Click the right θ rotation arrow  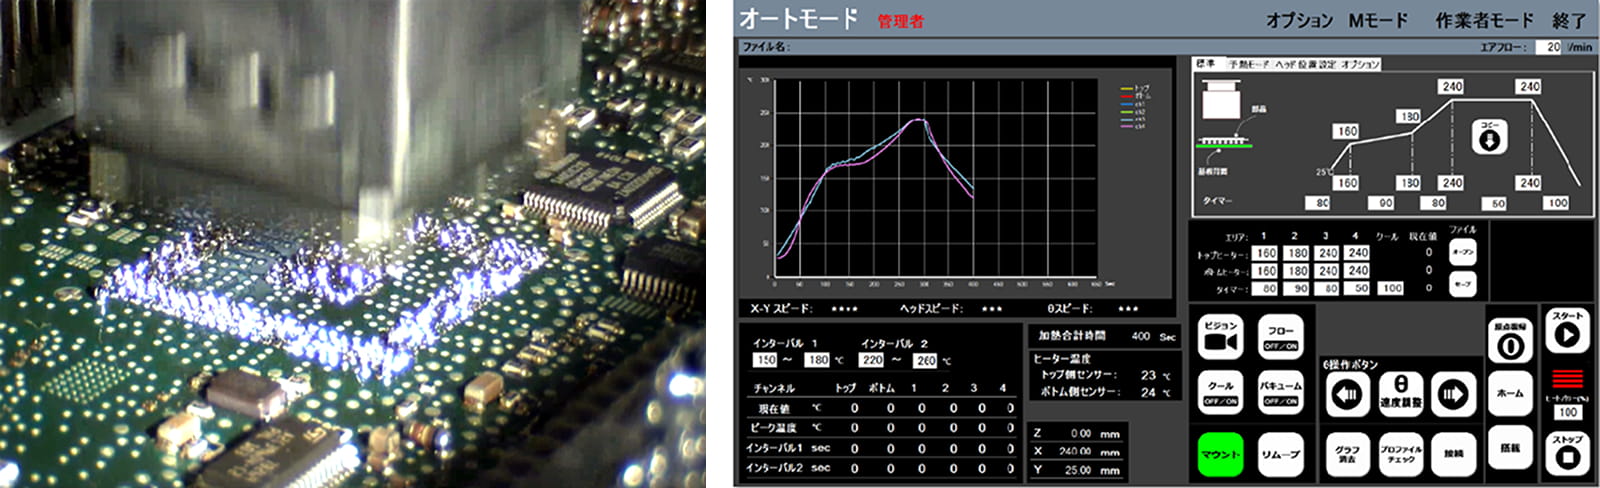pyautogui.click(x=1452, y=395)
